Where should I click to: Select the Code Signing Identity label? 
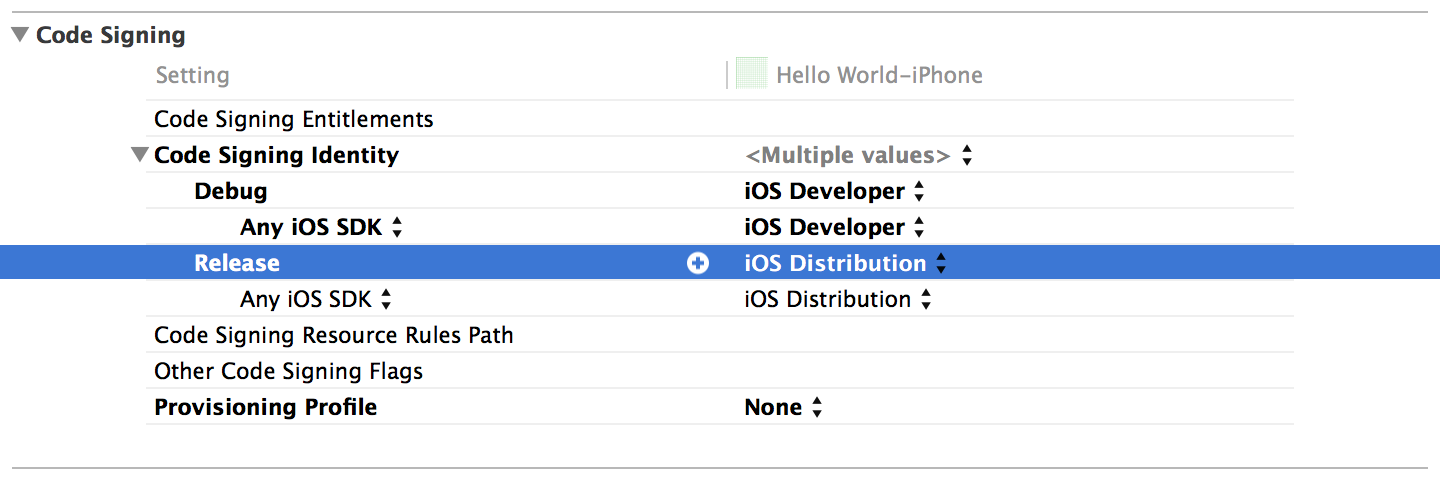[x=276, y=155]
